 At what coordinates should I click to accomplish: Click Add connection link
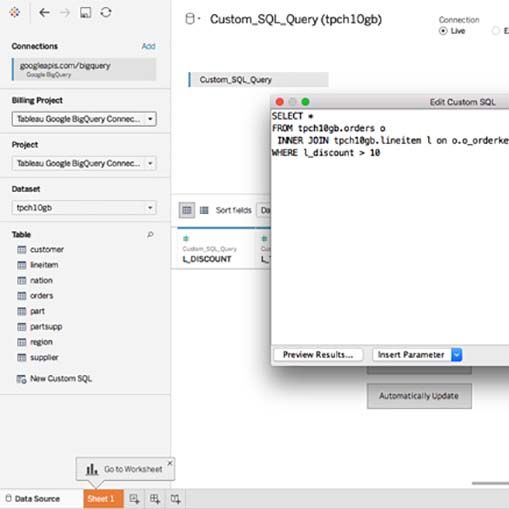(148, 46)
